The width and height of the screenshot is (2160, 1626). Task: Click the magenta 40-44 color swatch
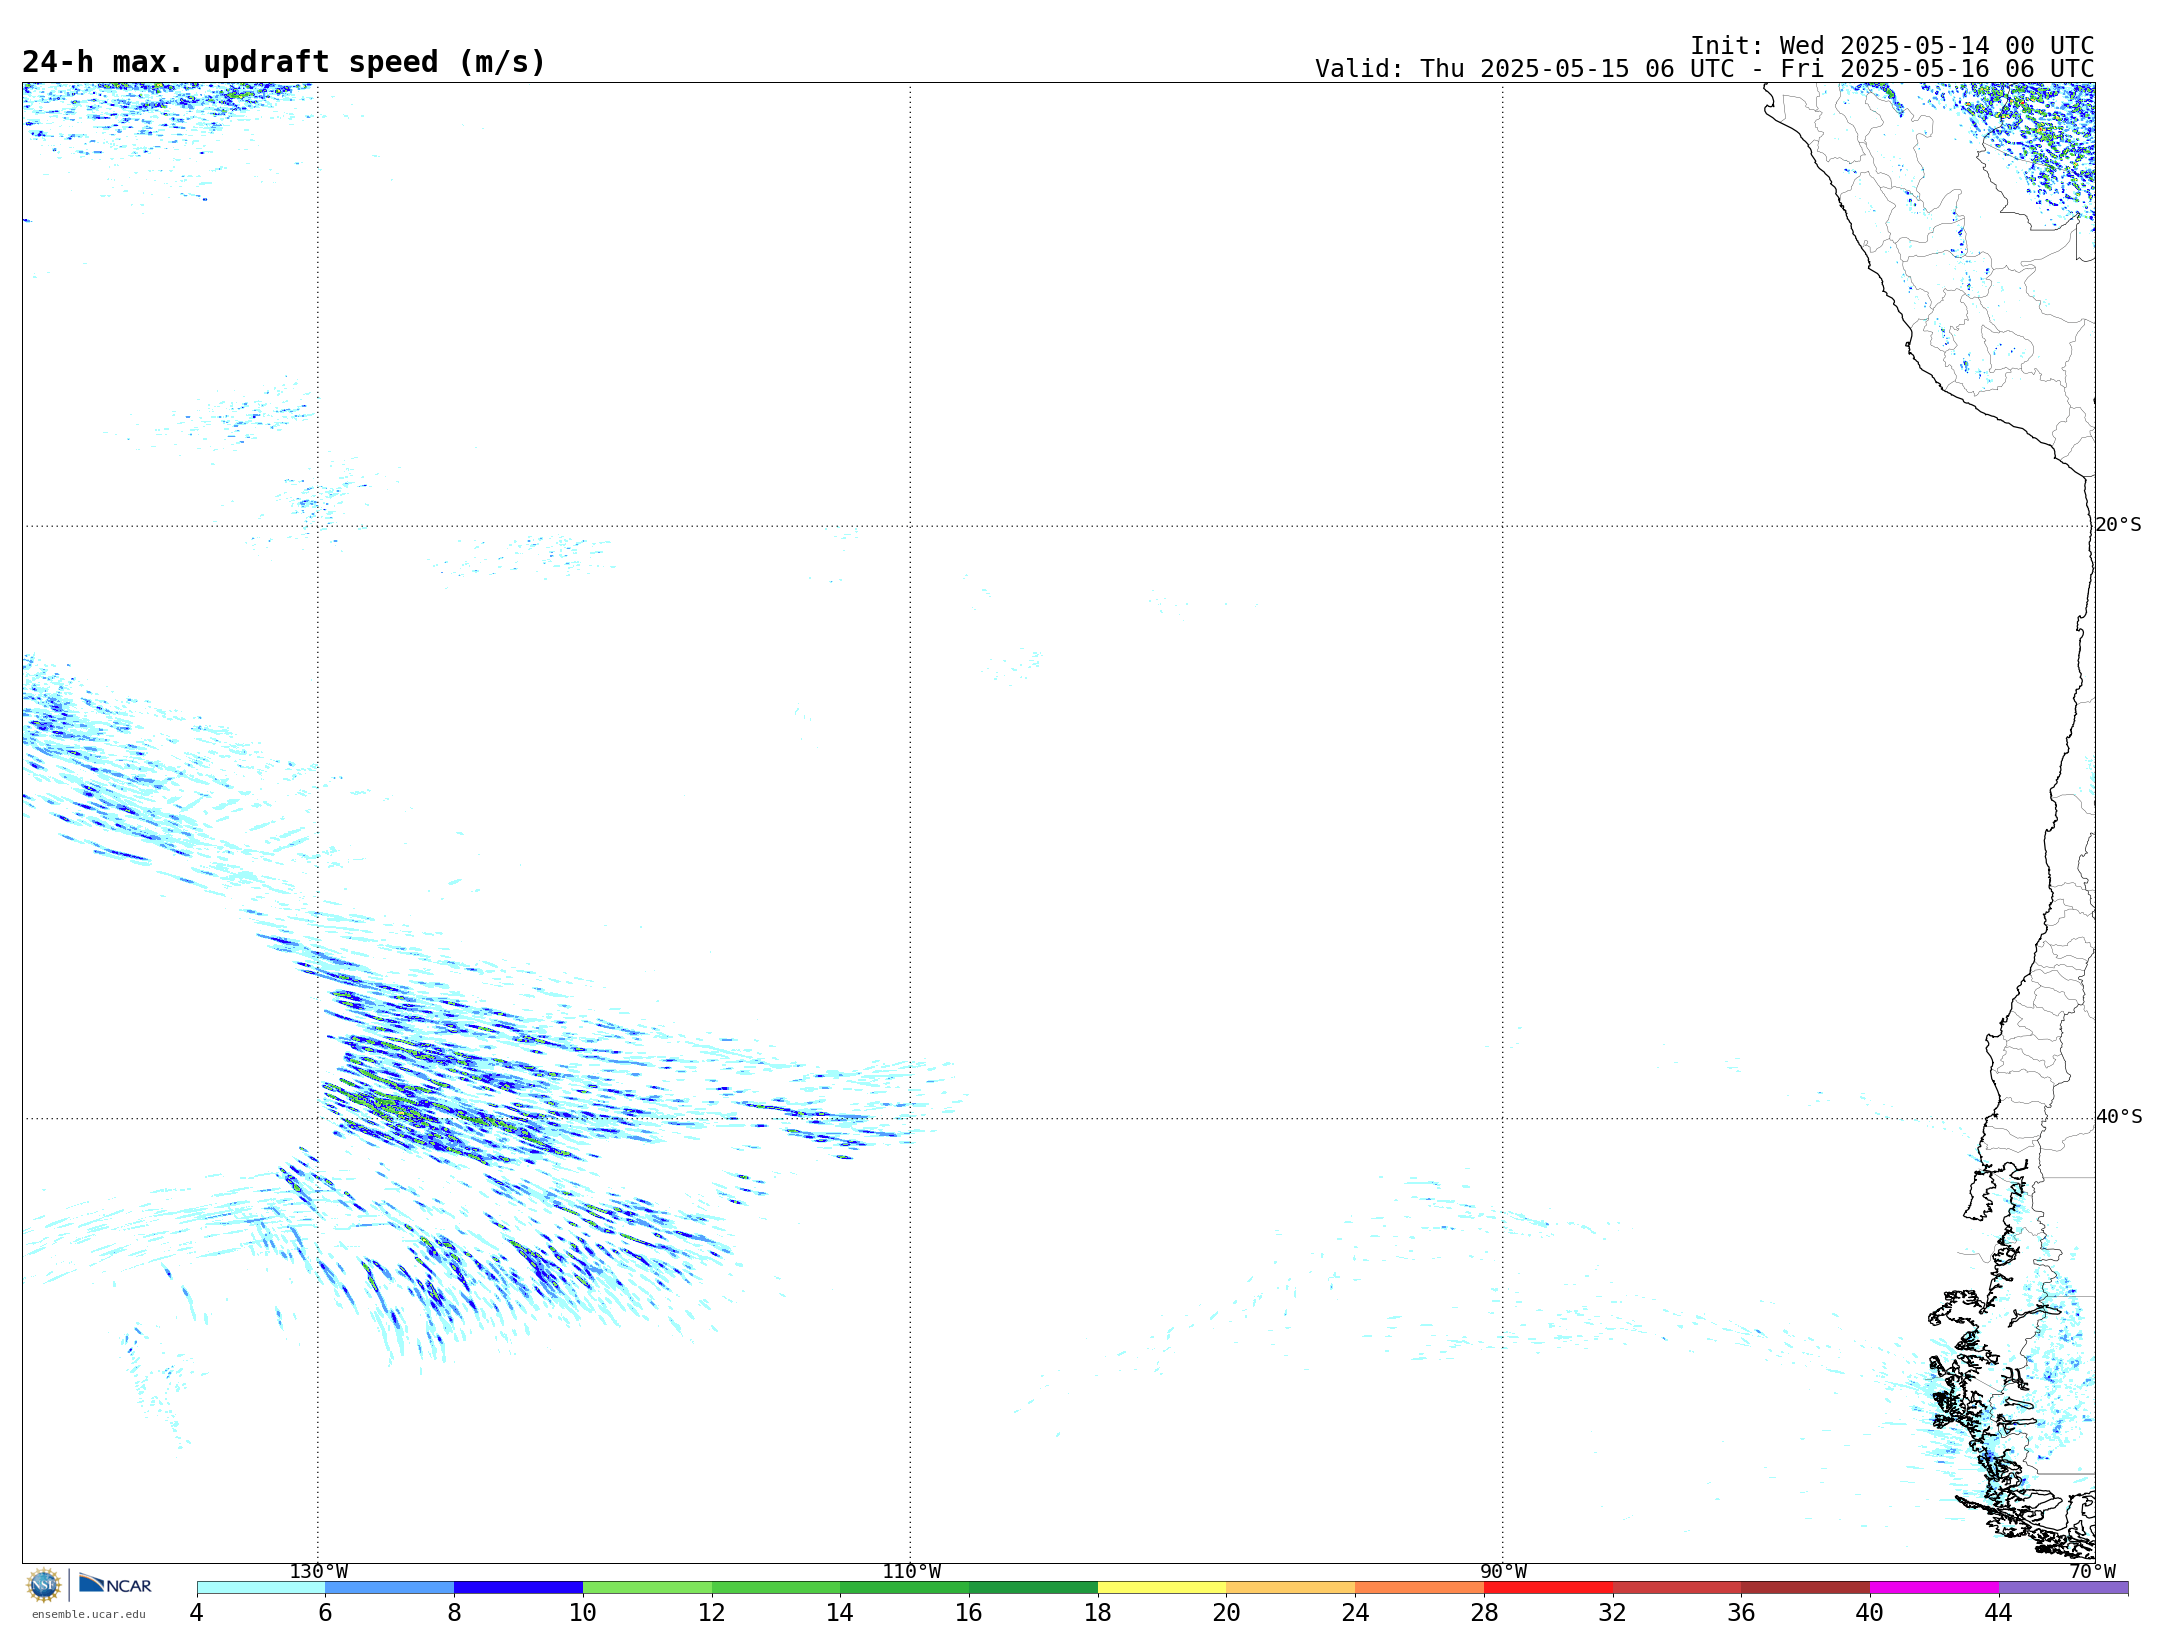1935,1588
